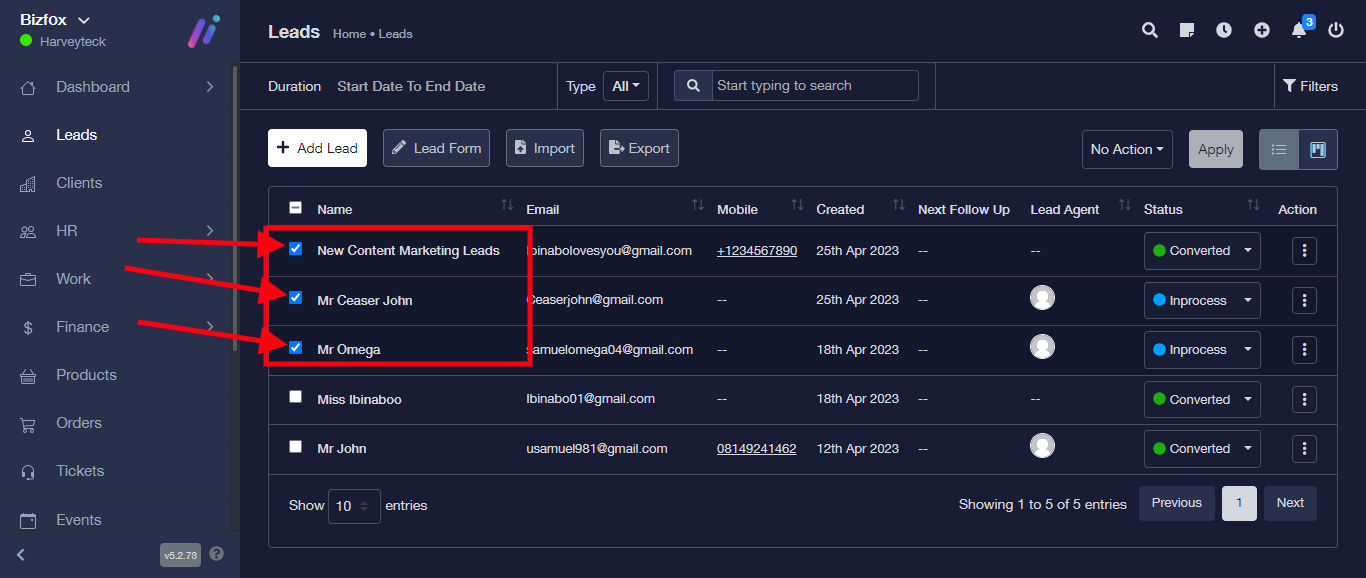Tick the Mr John lead checkbox
1366x578 pixels.
coord(295,447)
